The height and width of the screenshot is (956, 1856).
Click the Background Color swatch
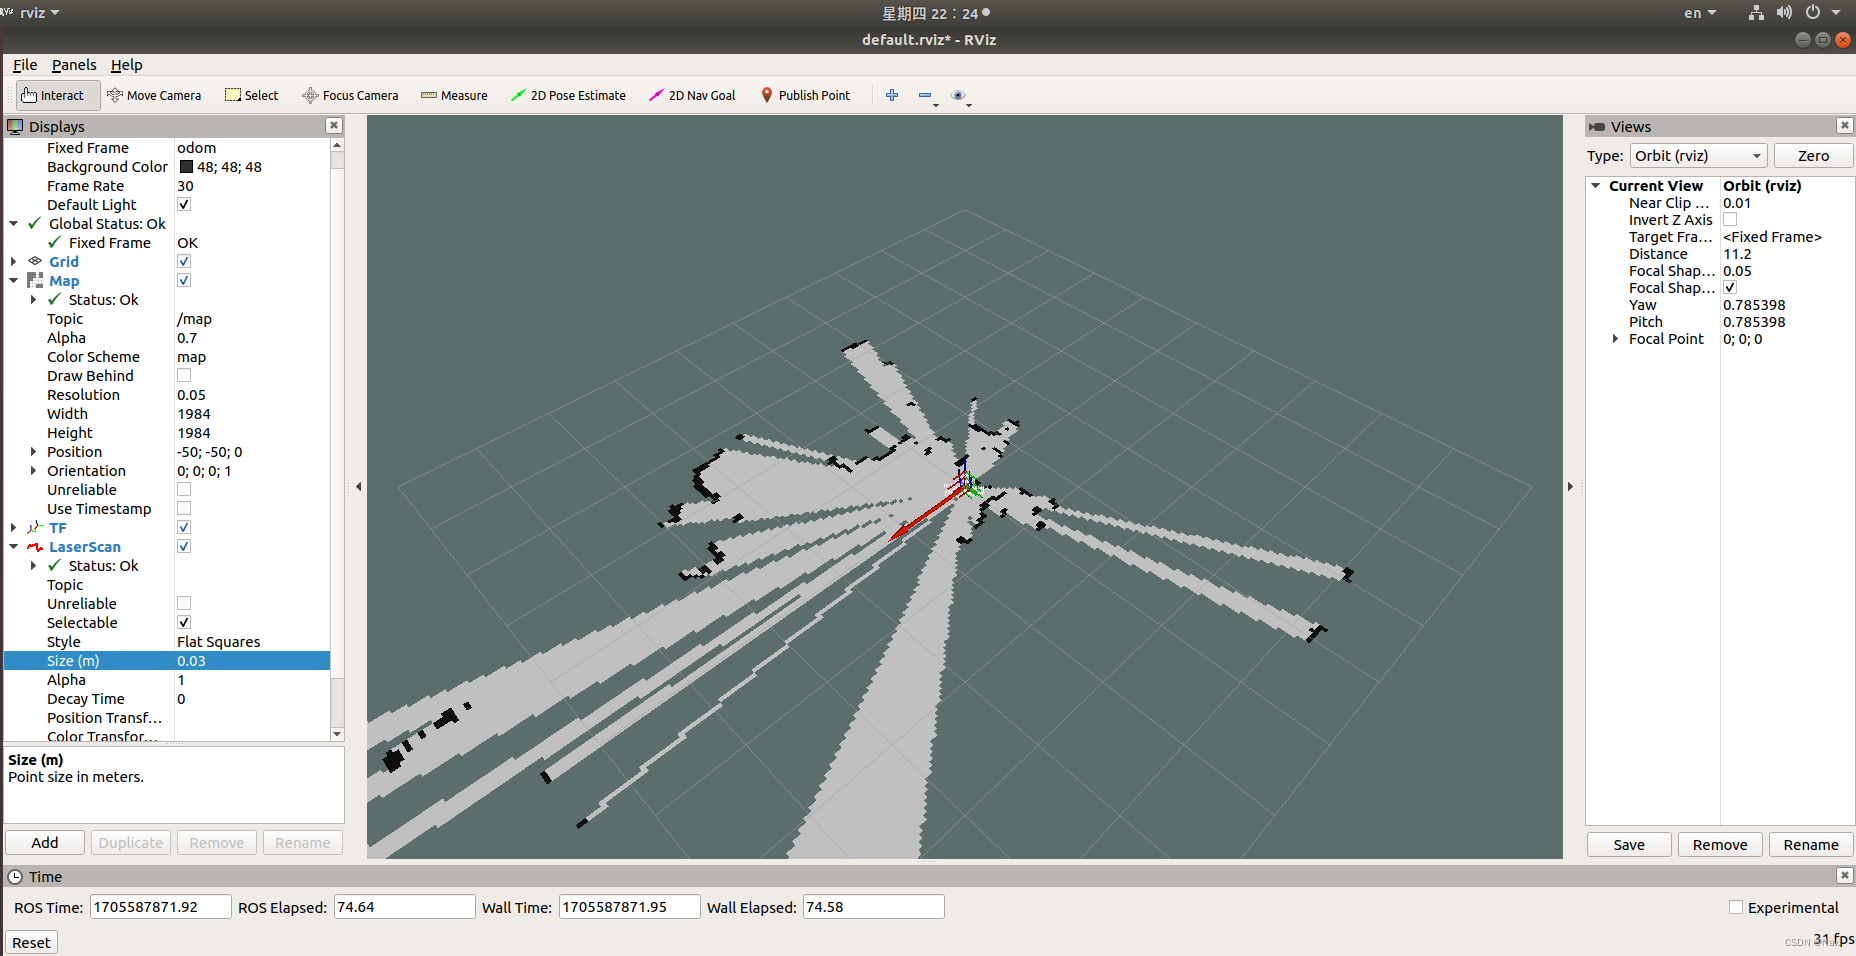[x=186, y=167]
